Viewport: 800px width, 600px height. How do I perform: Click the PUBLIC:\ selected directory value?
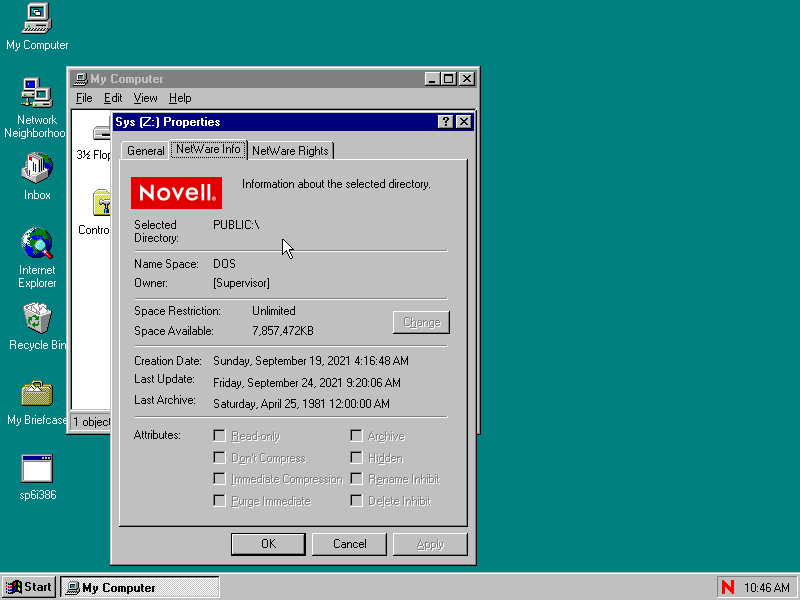click(x=236, y=225)
